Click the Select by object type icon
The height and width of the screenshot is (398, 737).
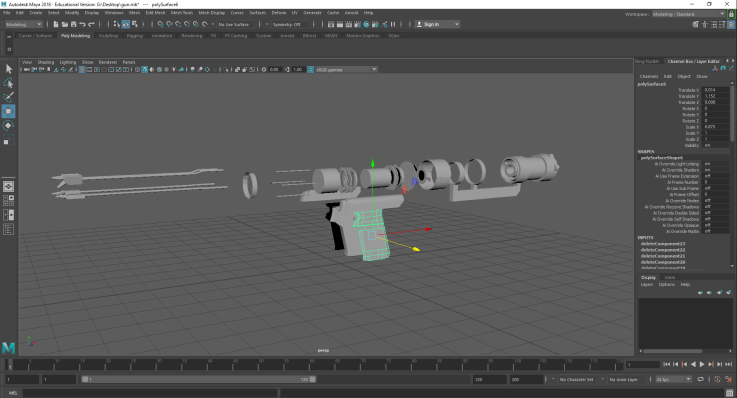tap(126, 24)
